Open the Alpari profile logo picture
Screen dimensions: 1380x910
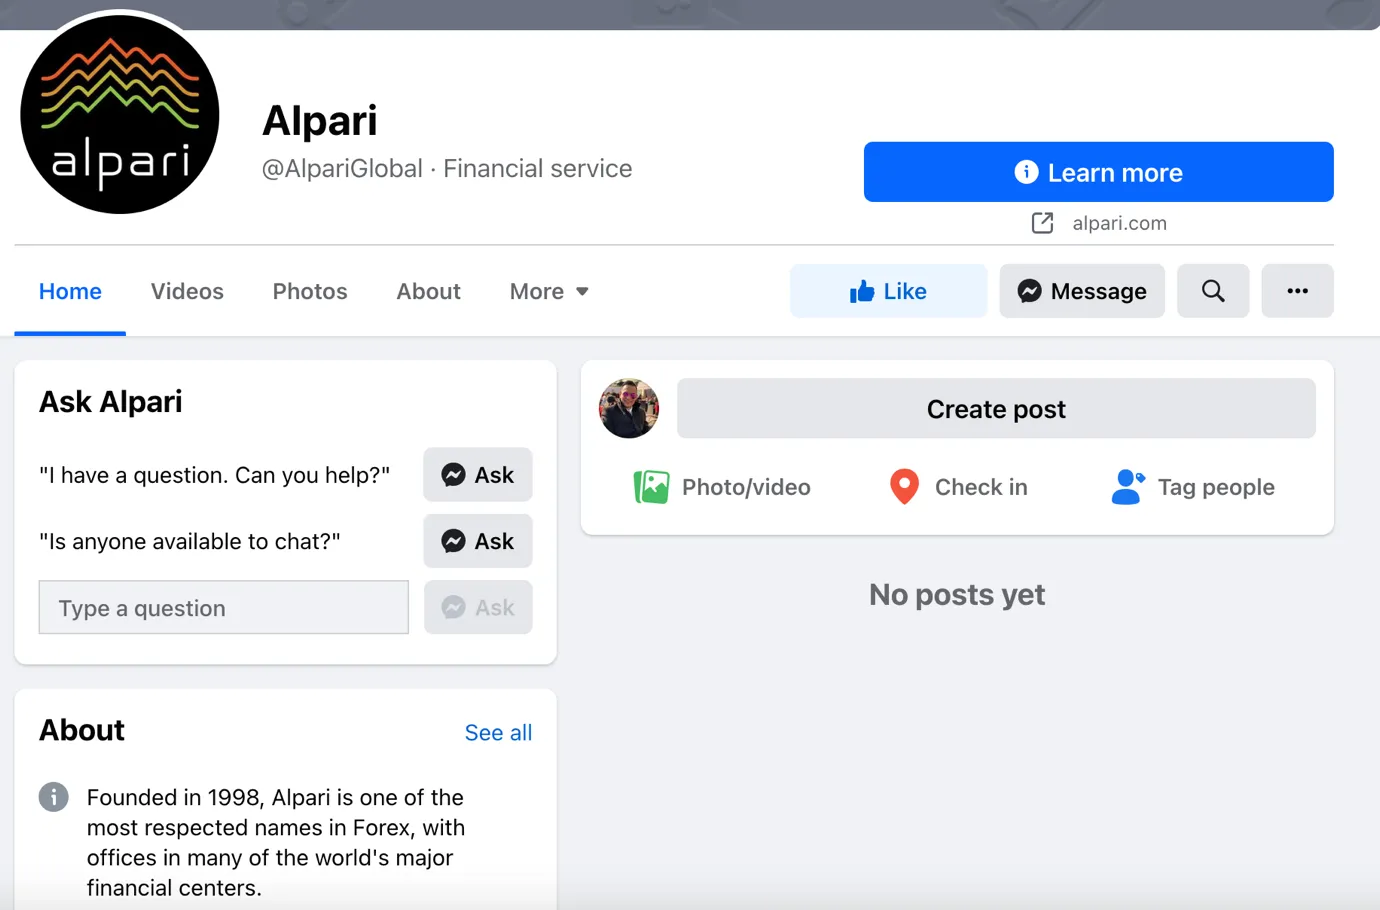click(x=120, y=114)
